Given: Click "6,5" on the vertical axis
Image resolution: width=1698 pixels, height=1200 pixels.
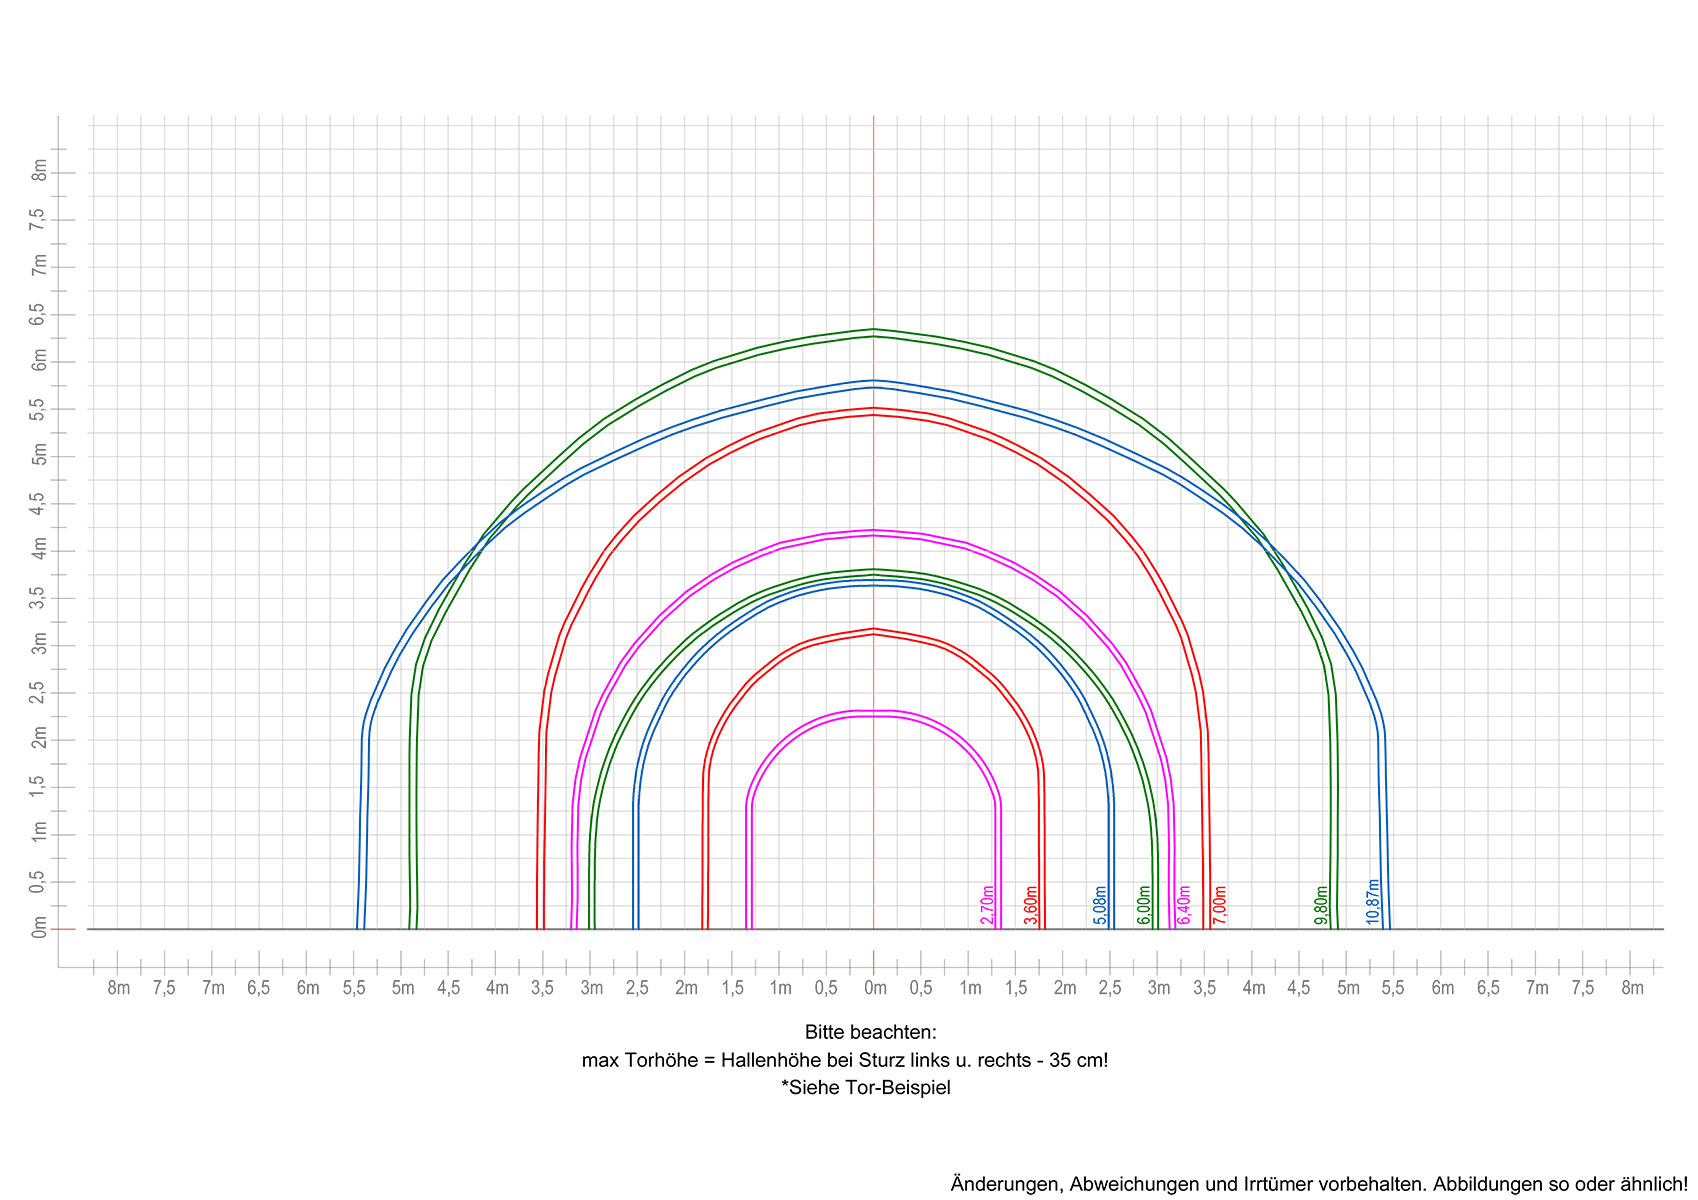Looking at the screenshot, I should click(x=39, y=314).
